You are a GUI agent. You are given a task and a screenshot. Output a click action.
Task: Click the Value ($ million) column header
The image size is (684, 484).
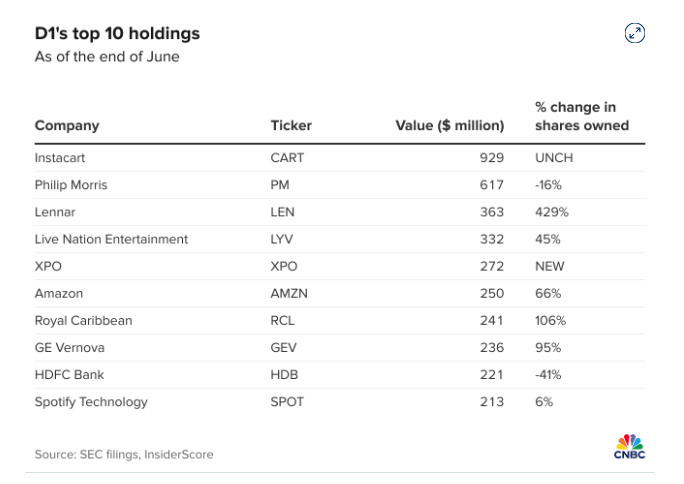pos(450,126)
